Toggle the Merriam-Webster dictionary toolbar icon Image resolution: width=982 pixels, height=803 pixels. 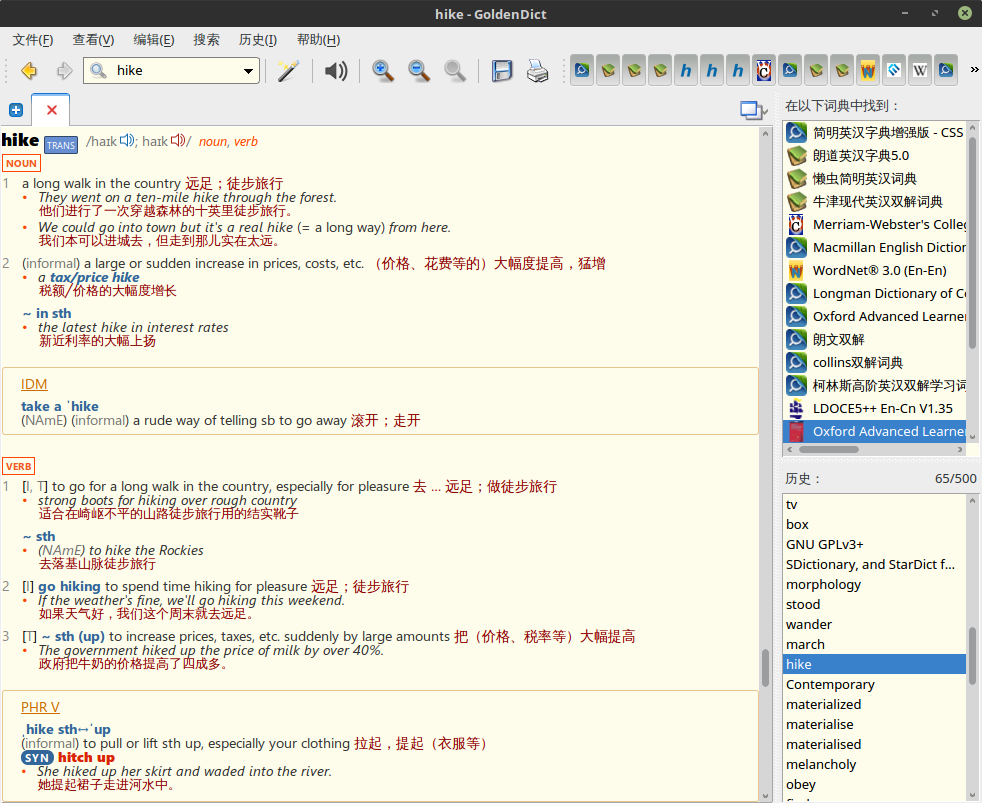[764, 71]
